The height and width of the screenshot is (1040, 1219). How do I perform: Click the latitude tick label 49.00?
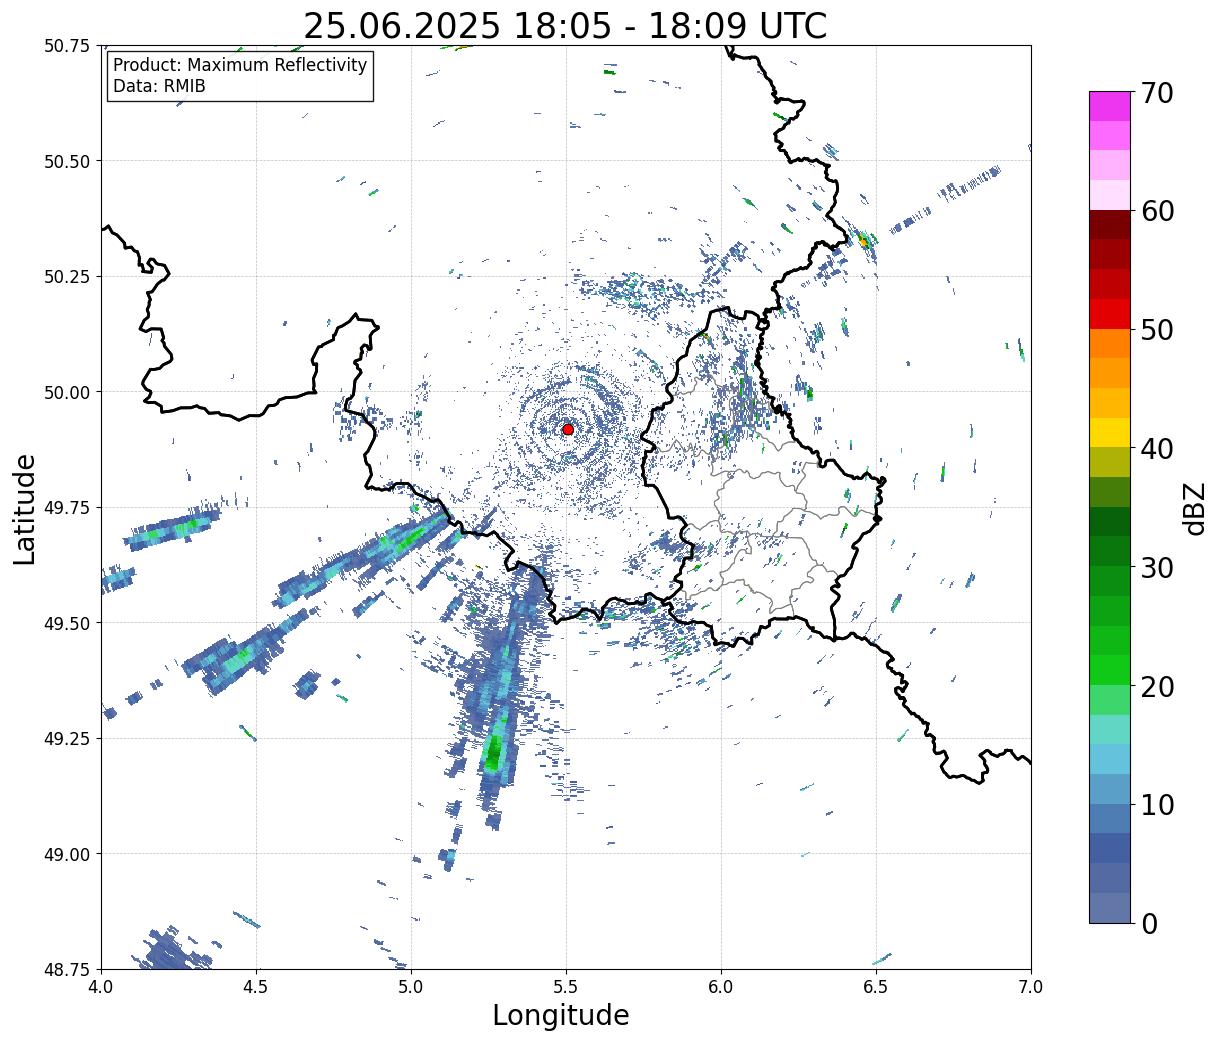pyautogui.click(x=67, y=854)
